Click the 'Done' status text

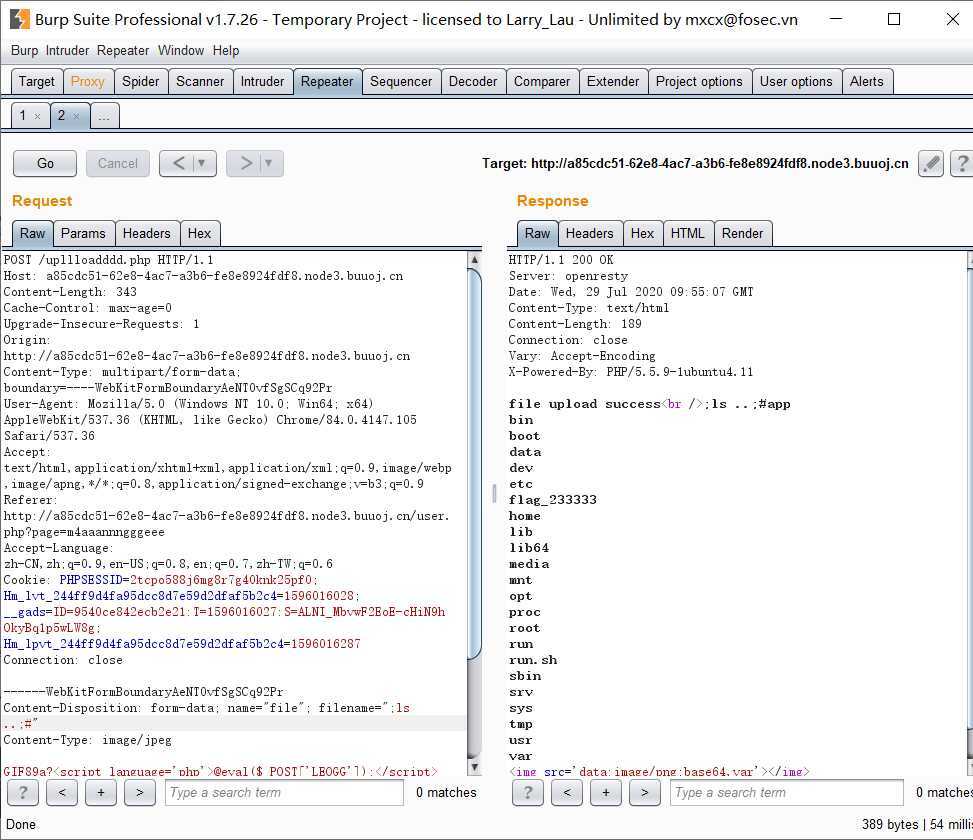(21, 824)
